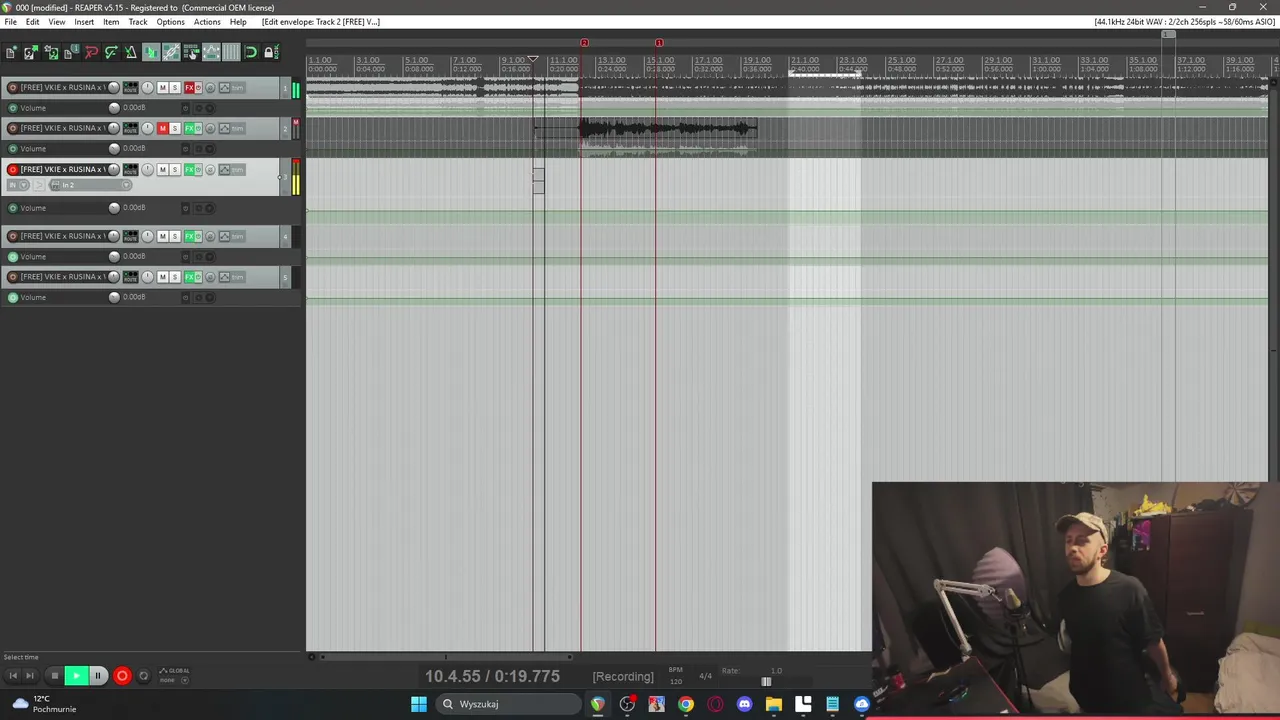Open the Track menu
Image resolution: width=1280 pixels, height=720 pixels.
click(x=138, y=22)
